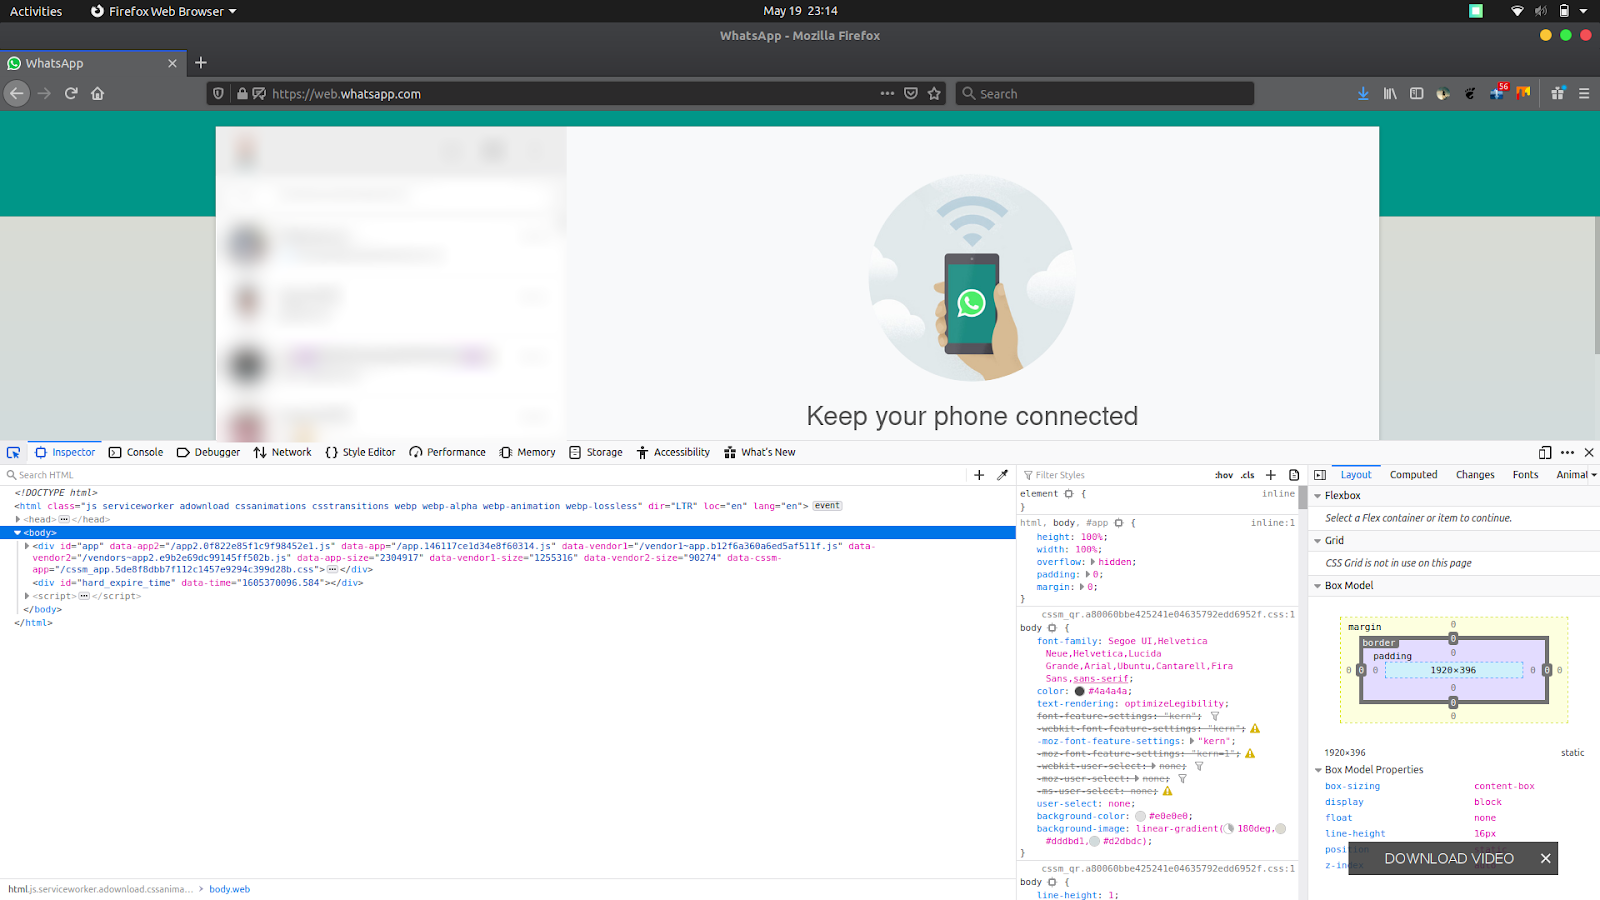Click warning icon beside -ms-user-select
Screen dimensions: 1600x900
1167,791
